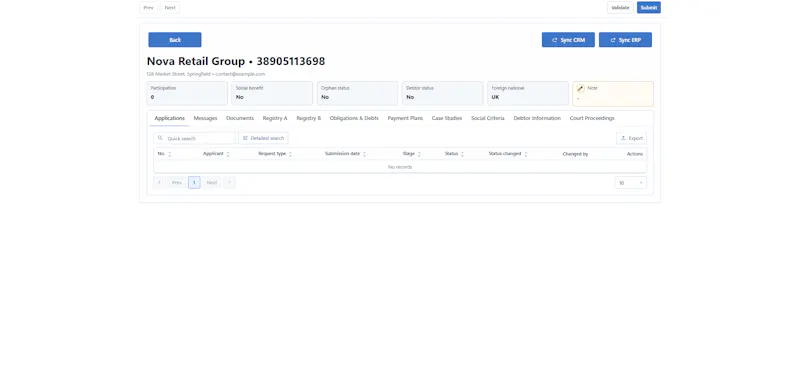Click the pencil edit icon on Note card
Image resolution: width=800 pixels, height=377 pixels.
(580, 88)
